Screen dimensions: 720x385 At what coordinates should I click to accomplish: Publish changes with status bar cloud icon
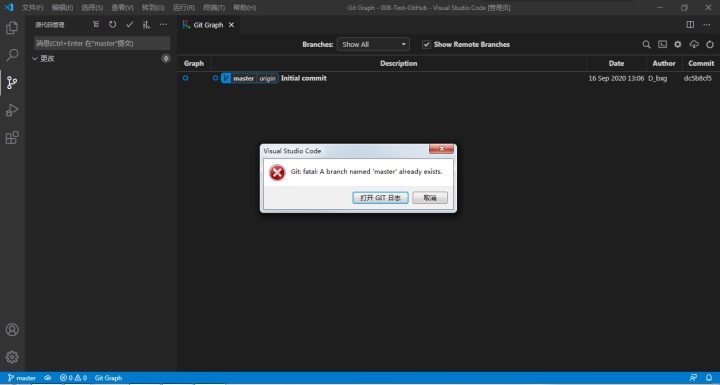[48, 378]
